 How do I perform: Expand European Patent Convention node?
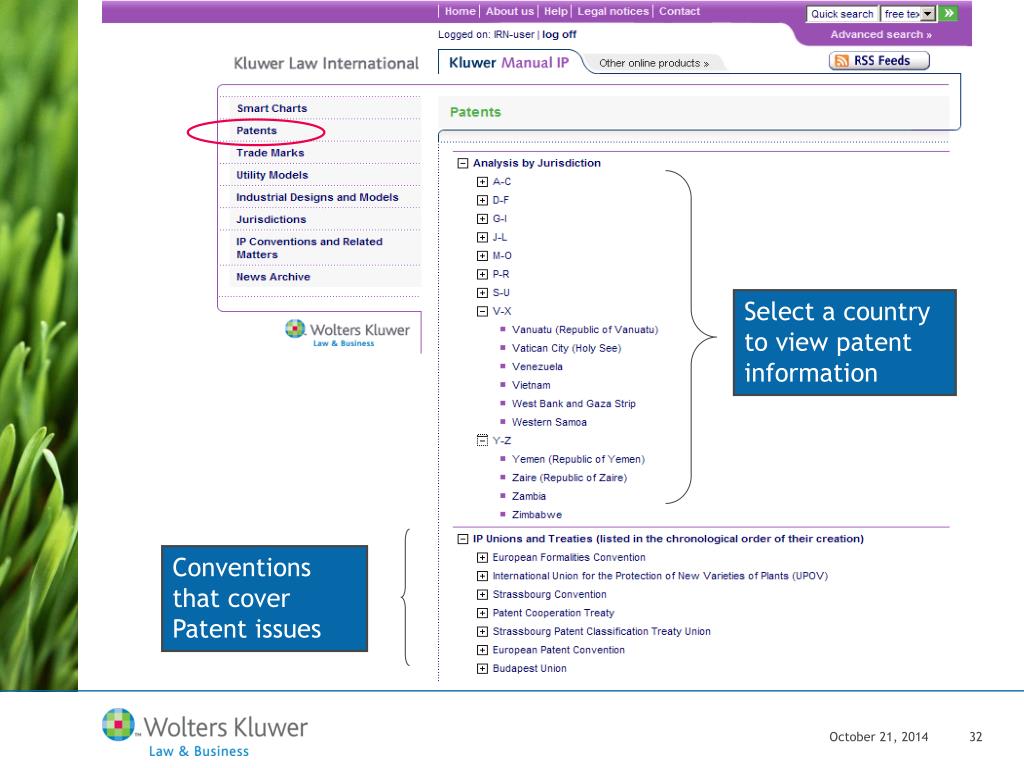click(482, 650)
